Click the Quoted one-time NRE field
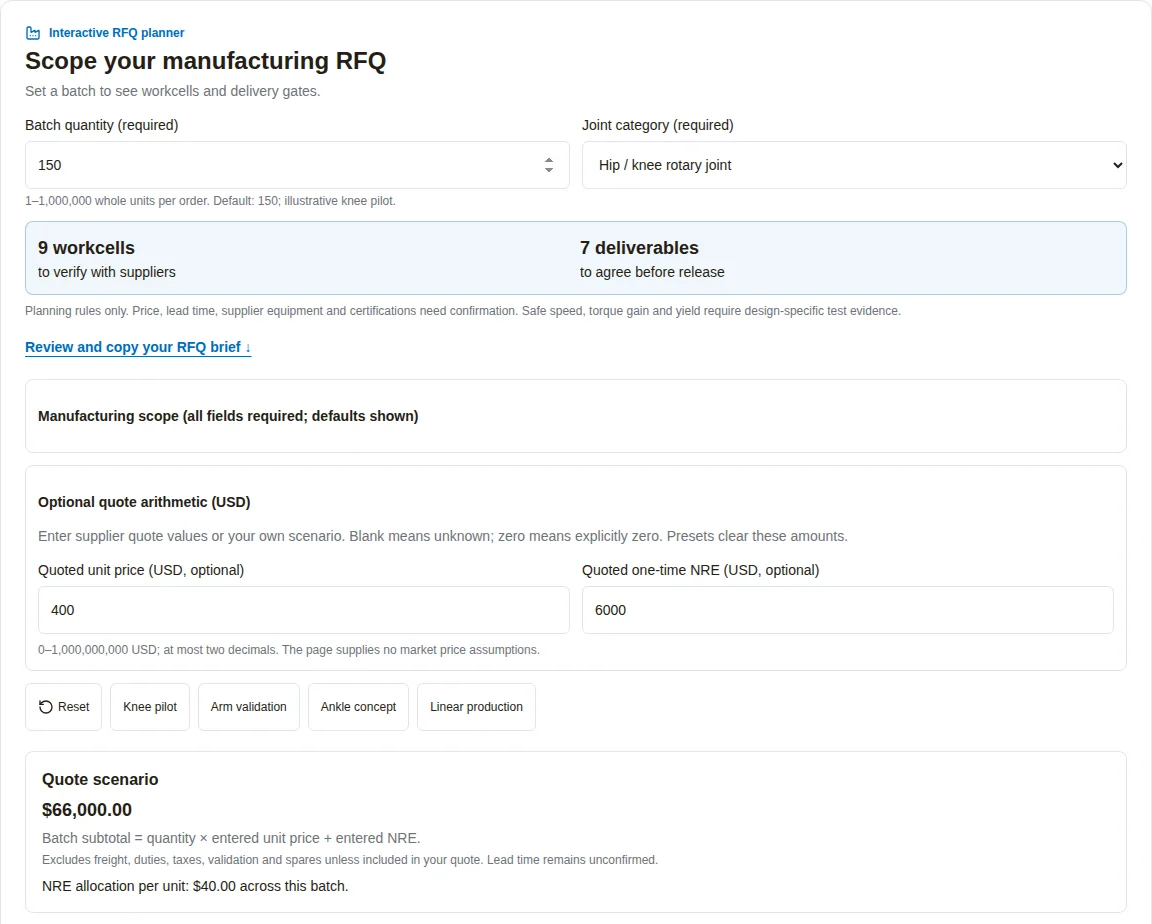Screen dimensions: 1152x924 (x=848, y=610)
